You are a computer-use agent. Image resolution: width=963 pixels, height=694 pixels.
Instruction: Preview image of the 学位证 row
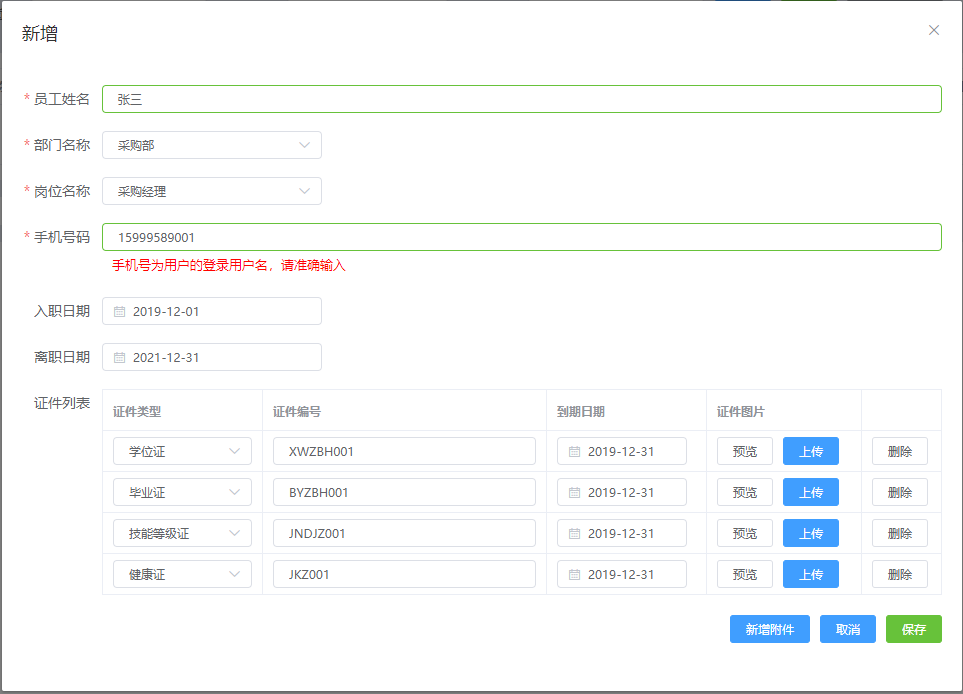pos(744,451)
